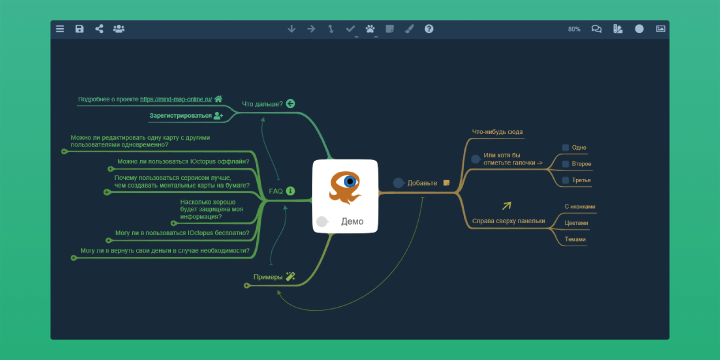720x360 pixels.
Task: Click the share icon in toolbar
Action: click(x=99, y=29)
